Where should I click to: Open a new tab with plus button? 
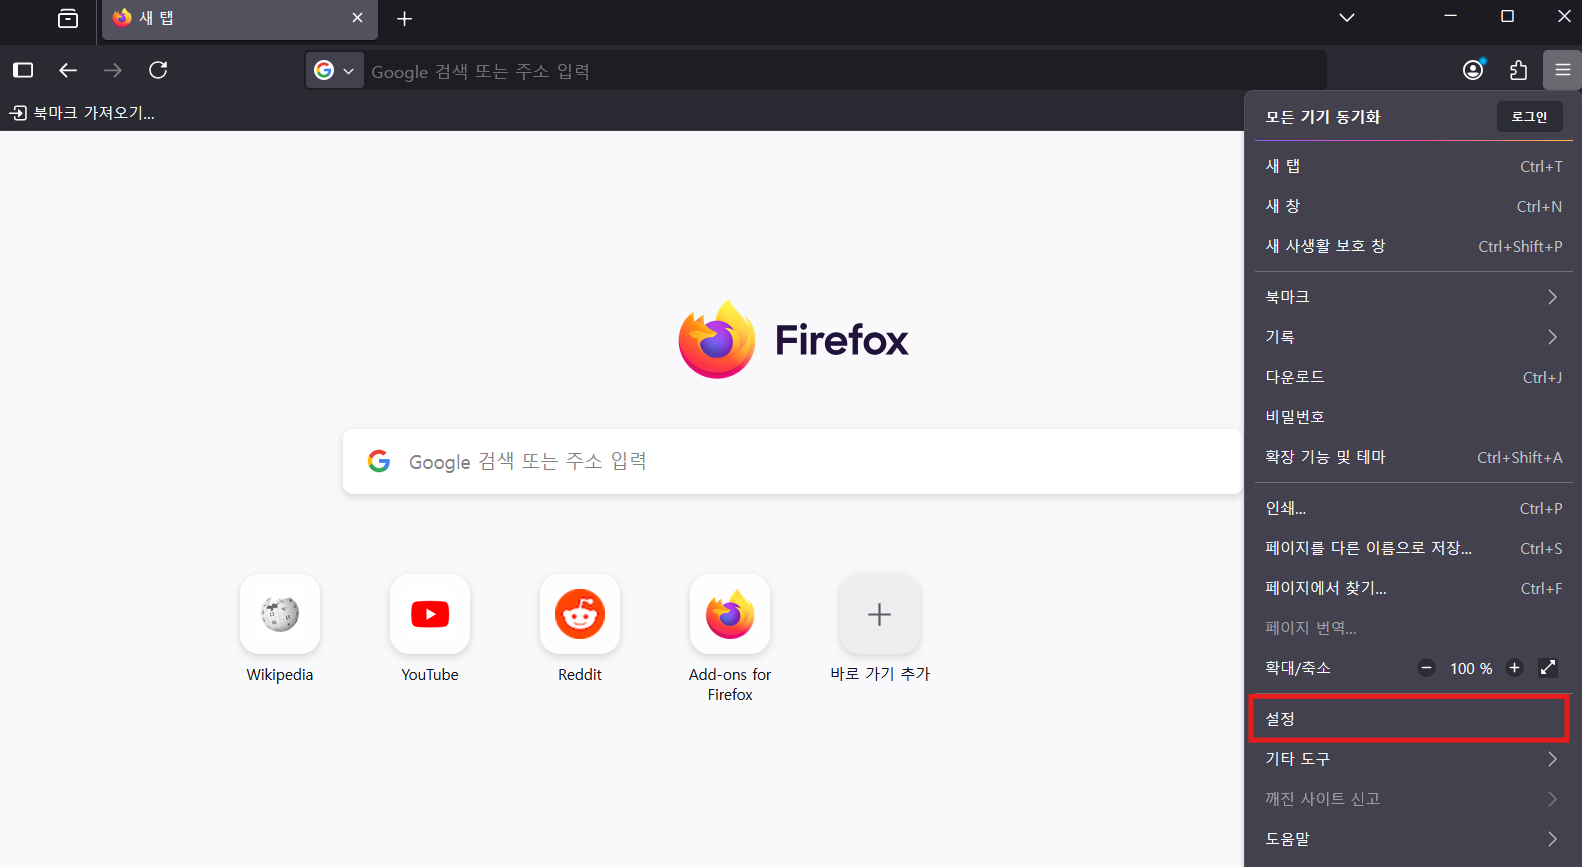coord(404,18)
